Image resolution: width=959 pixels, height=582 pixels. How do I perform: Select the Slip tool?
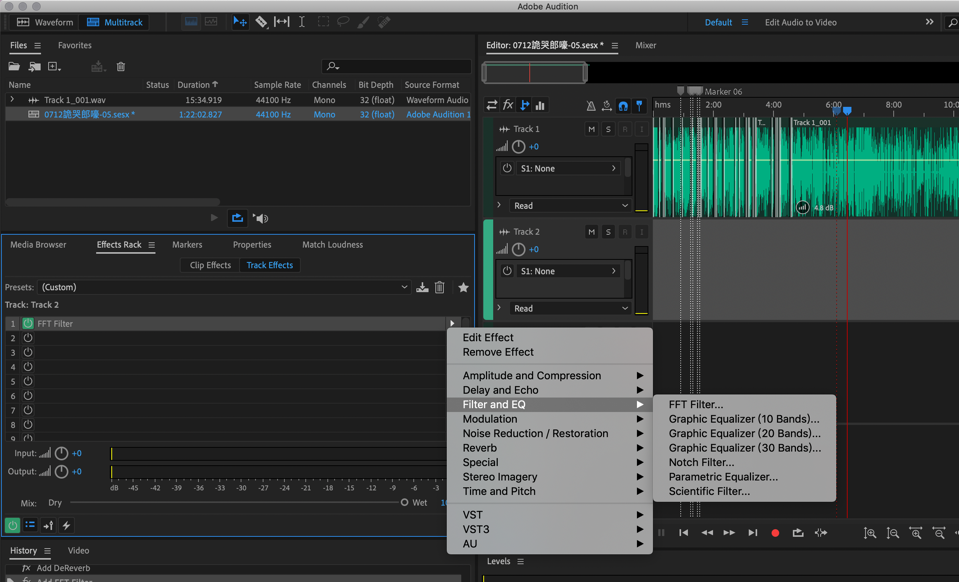coord(281,22)
